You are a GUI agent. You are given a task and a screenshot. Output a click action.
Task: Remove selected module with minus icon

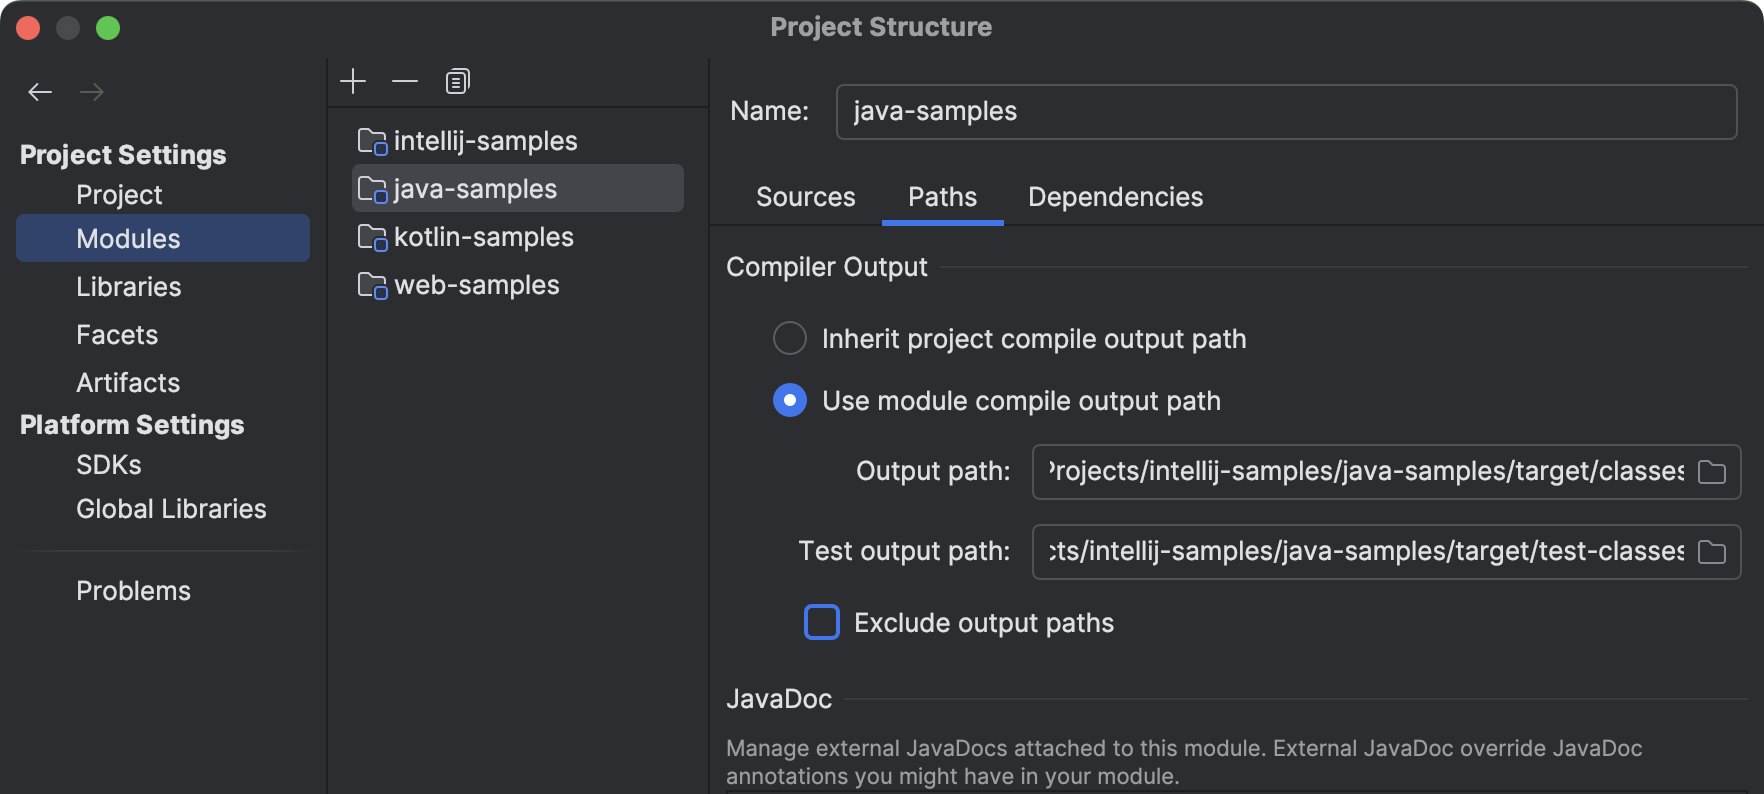405,81
